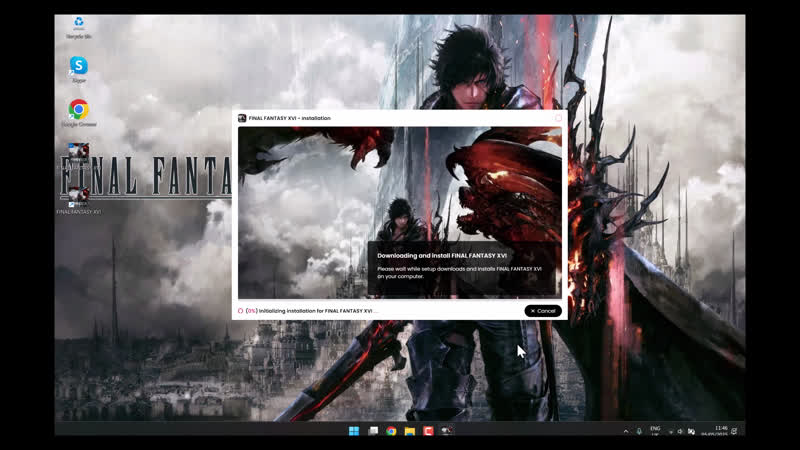
Task: Open the Windows Start menu
Action: tap(354, 431)
